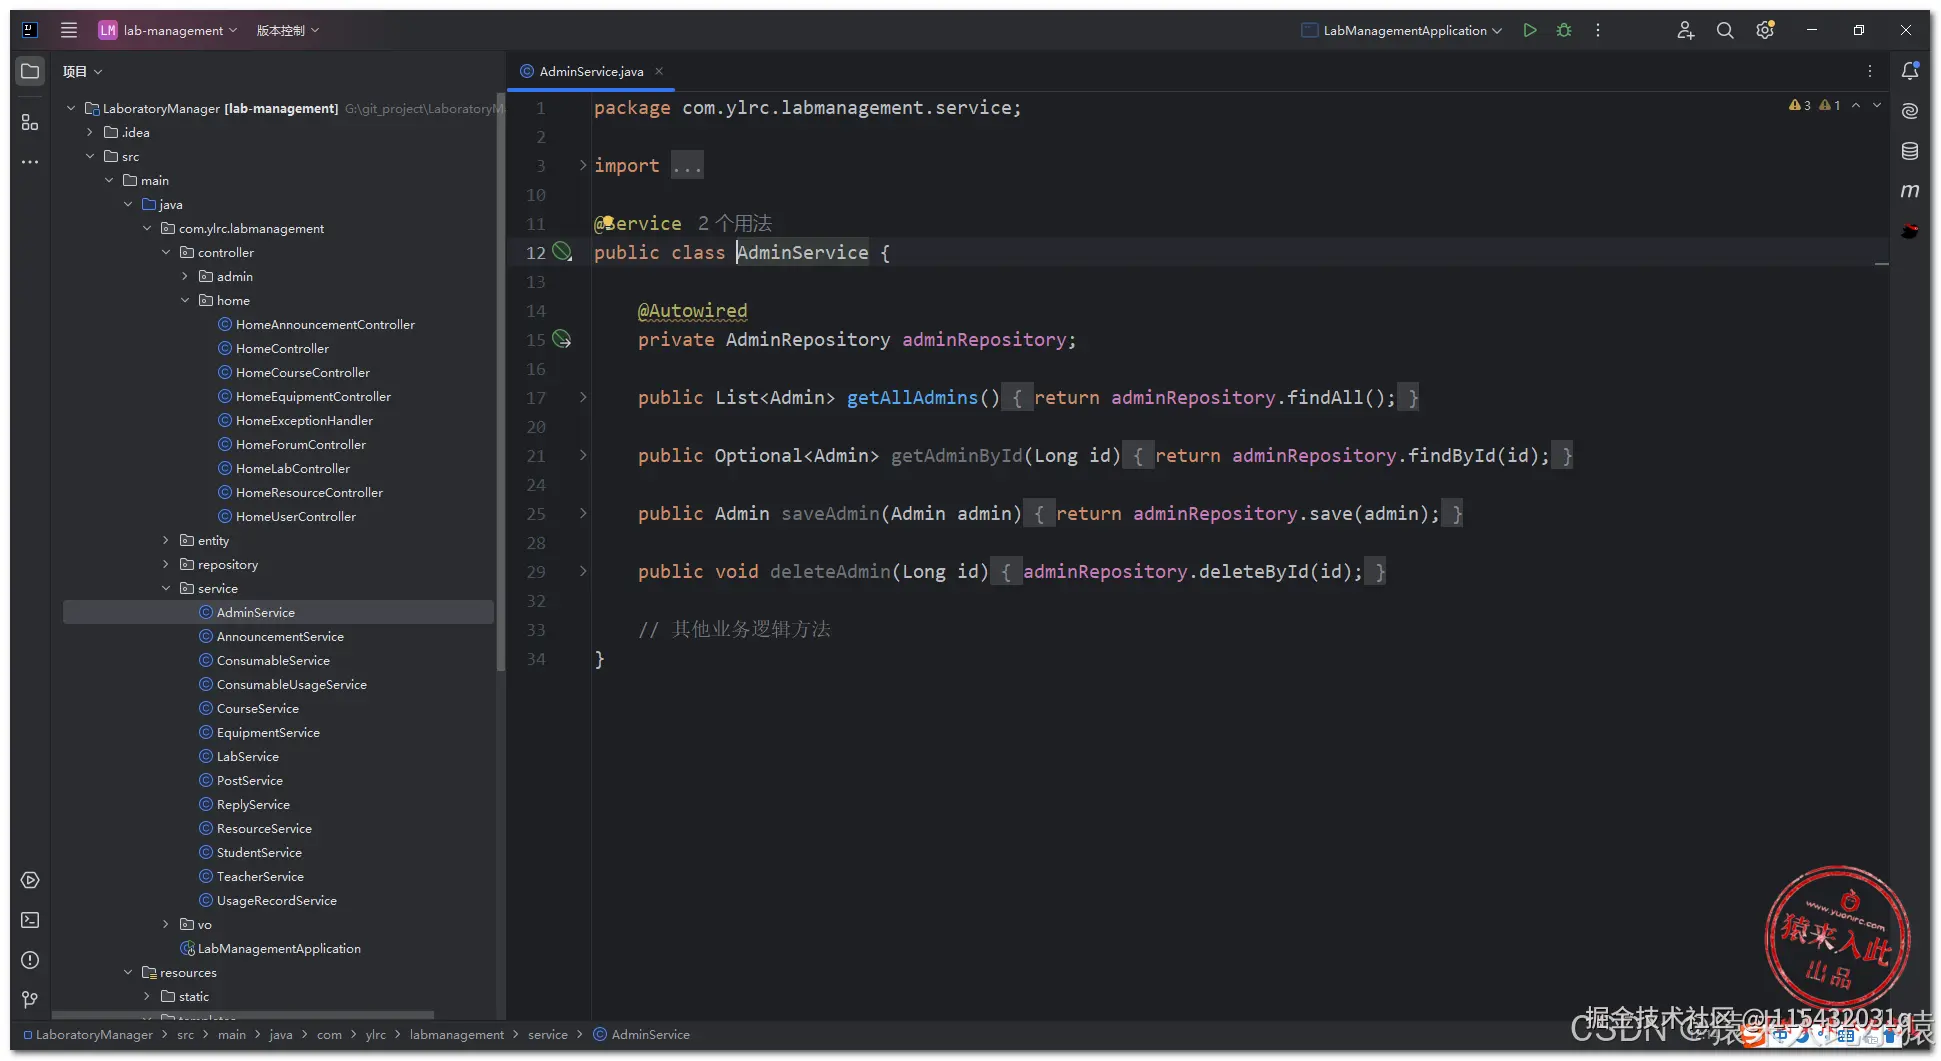The width and height of the screenshot is (1941, 1061).
Task: Select HomeExceptionHandler in the project tree
Action: 304,420
